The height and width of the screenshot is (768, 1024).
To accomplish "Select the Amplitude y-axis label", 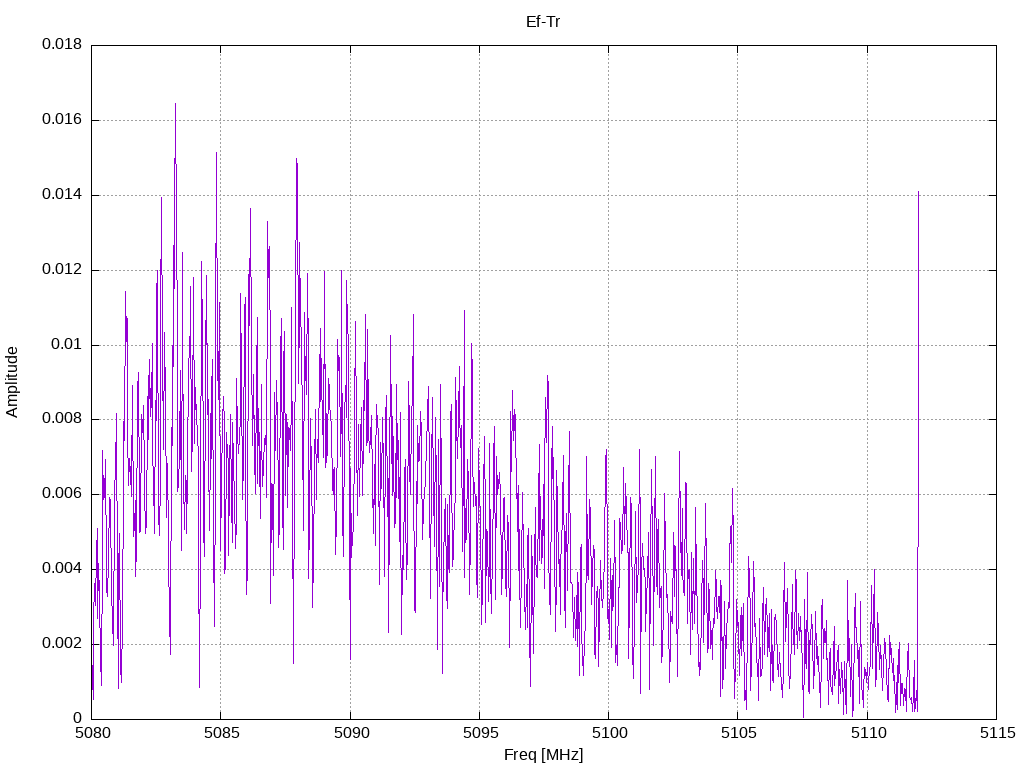I will click(x=12, y=382).
